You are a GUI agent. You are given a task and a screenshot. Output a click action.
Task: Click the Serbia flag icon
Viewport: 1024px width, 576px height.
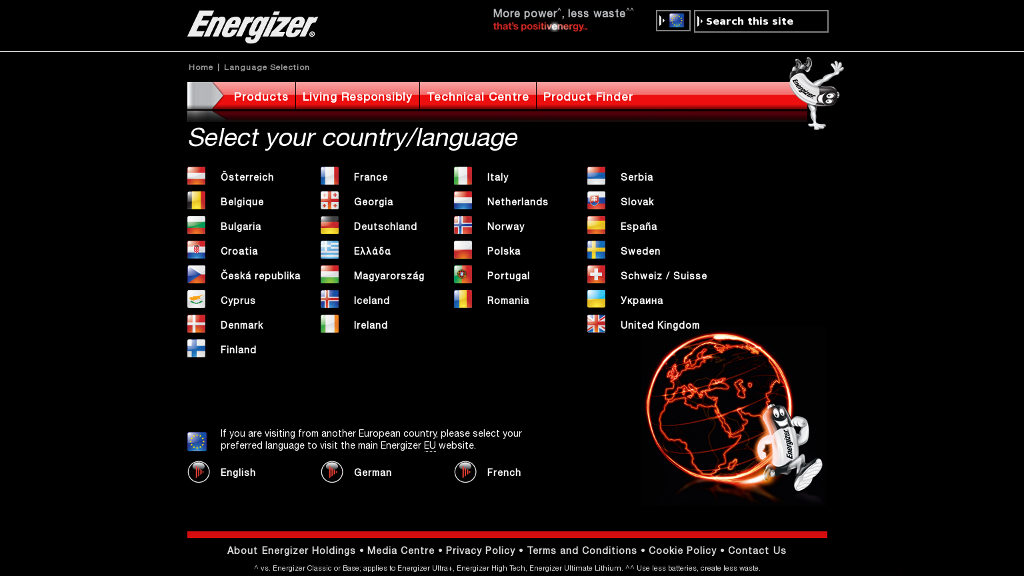[596, 176]
